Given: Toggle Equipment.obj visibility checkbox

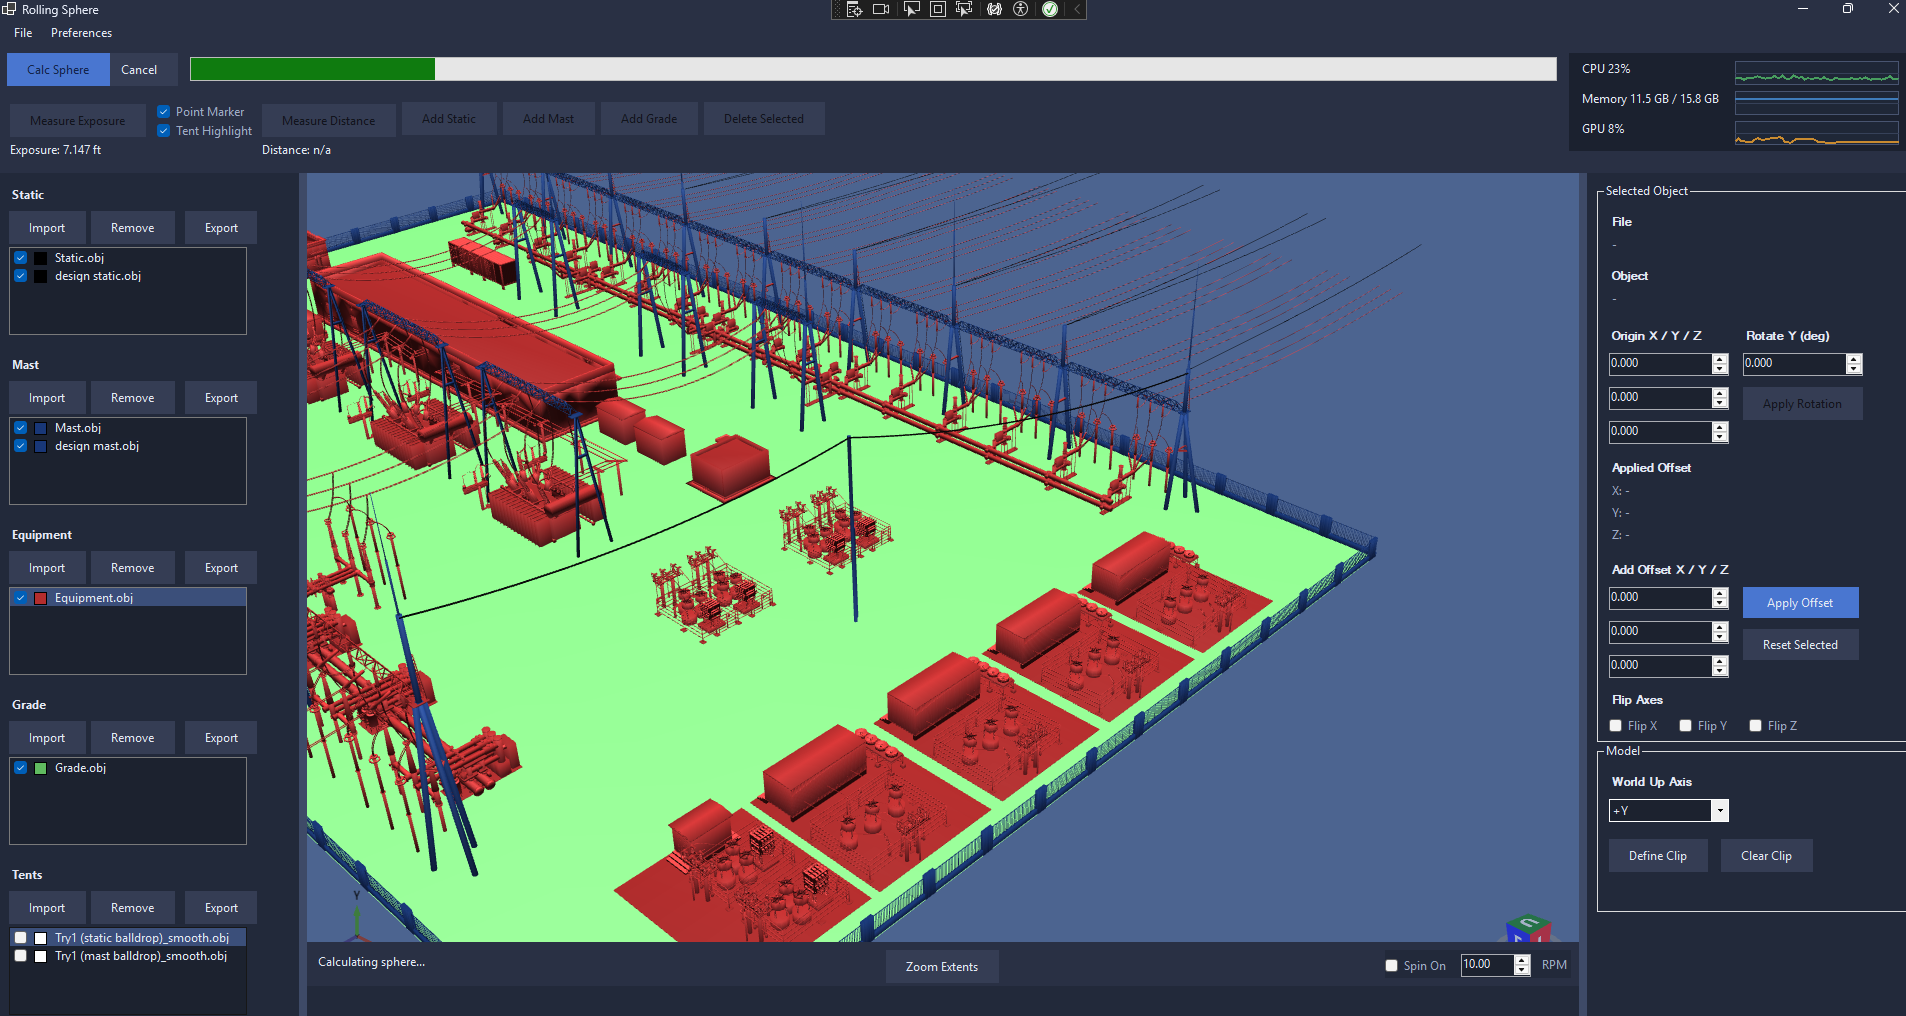Looking at the screenshot, I should [x=21, y=598].
